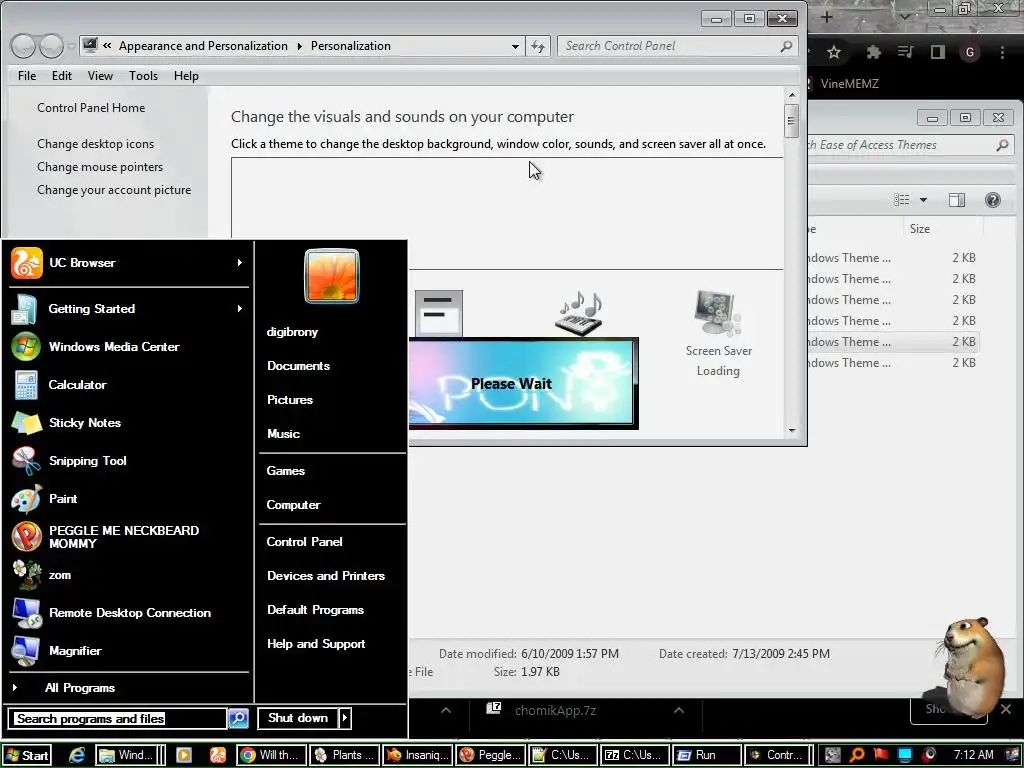The height and width of the screenshot is (768, 1024).
Task: Switch to Insaniq taskbar window
Action: pyautogui.click(x=417, y=755)
